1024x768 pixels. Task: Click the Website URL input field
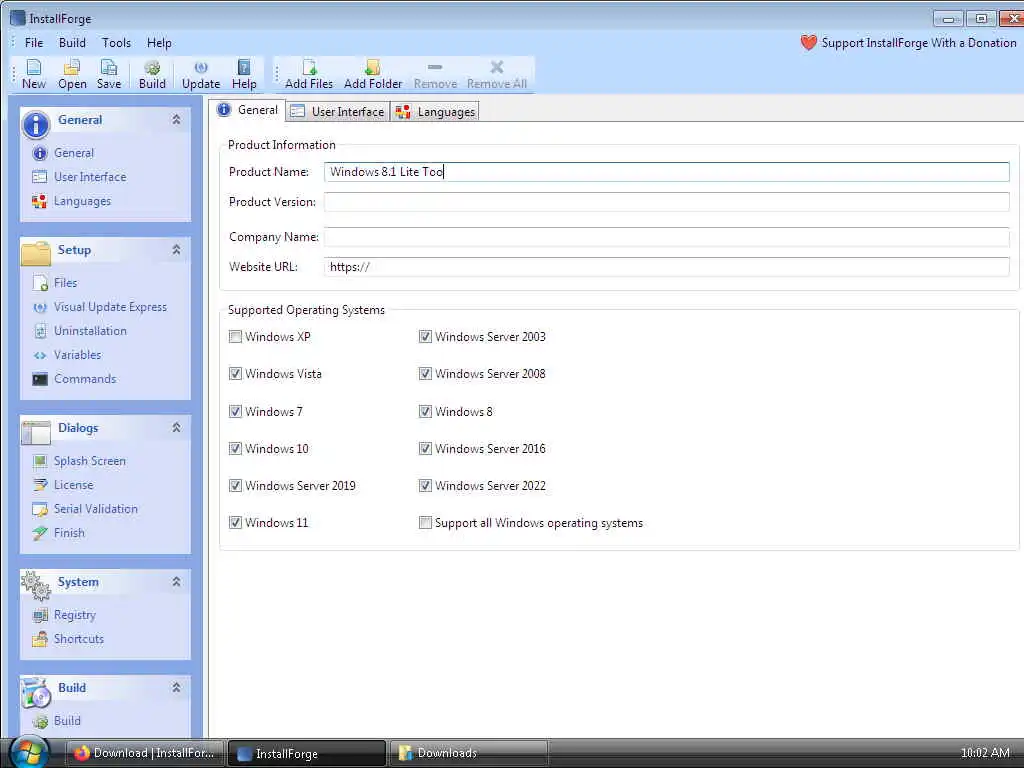(666, 267)
